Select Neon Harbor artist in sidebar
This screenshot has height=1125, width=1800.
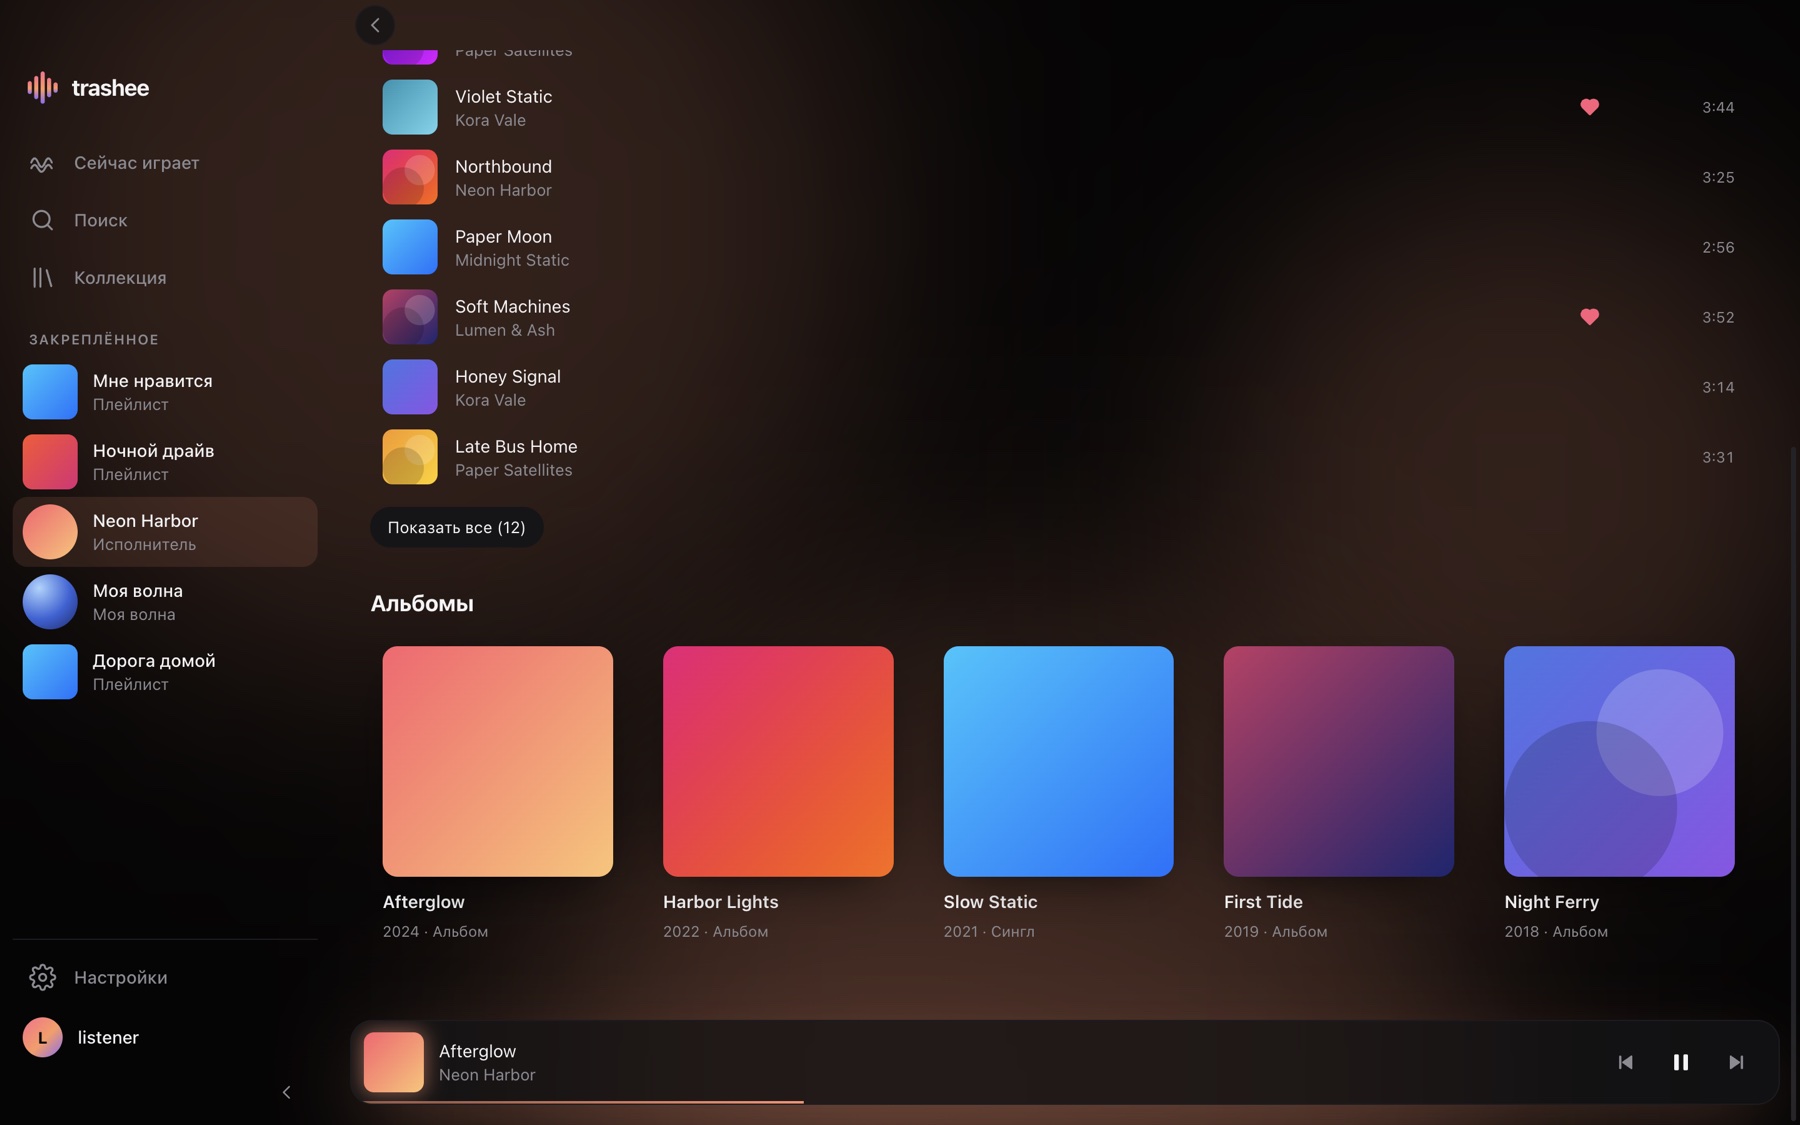click(x=165, y=532)
